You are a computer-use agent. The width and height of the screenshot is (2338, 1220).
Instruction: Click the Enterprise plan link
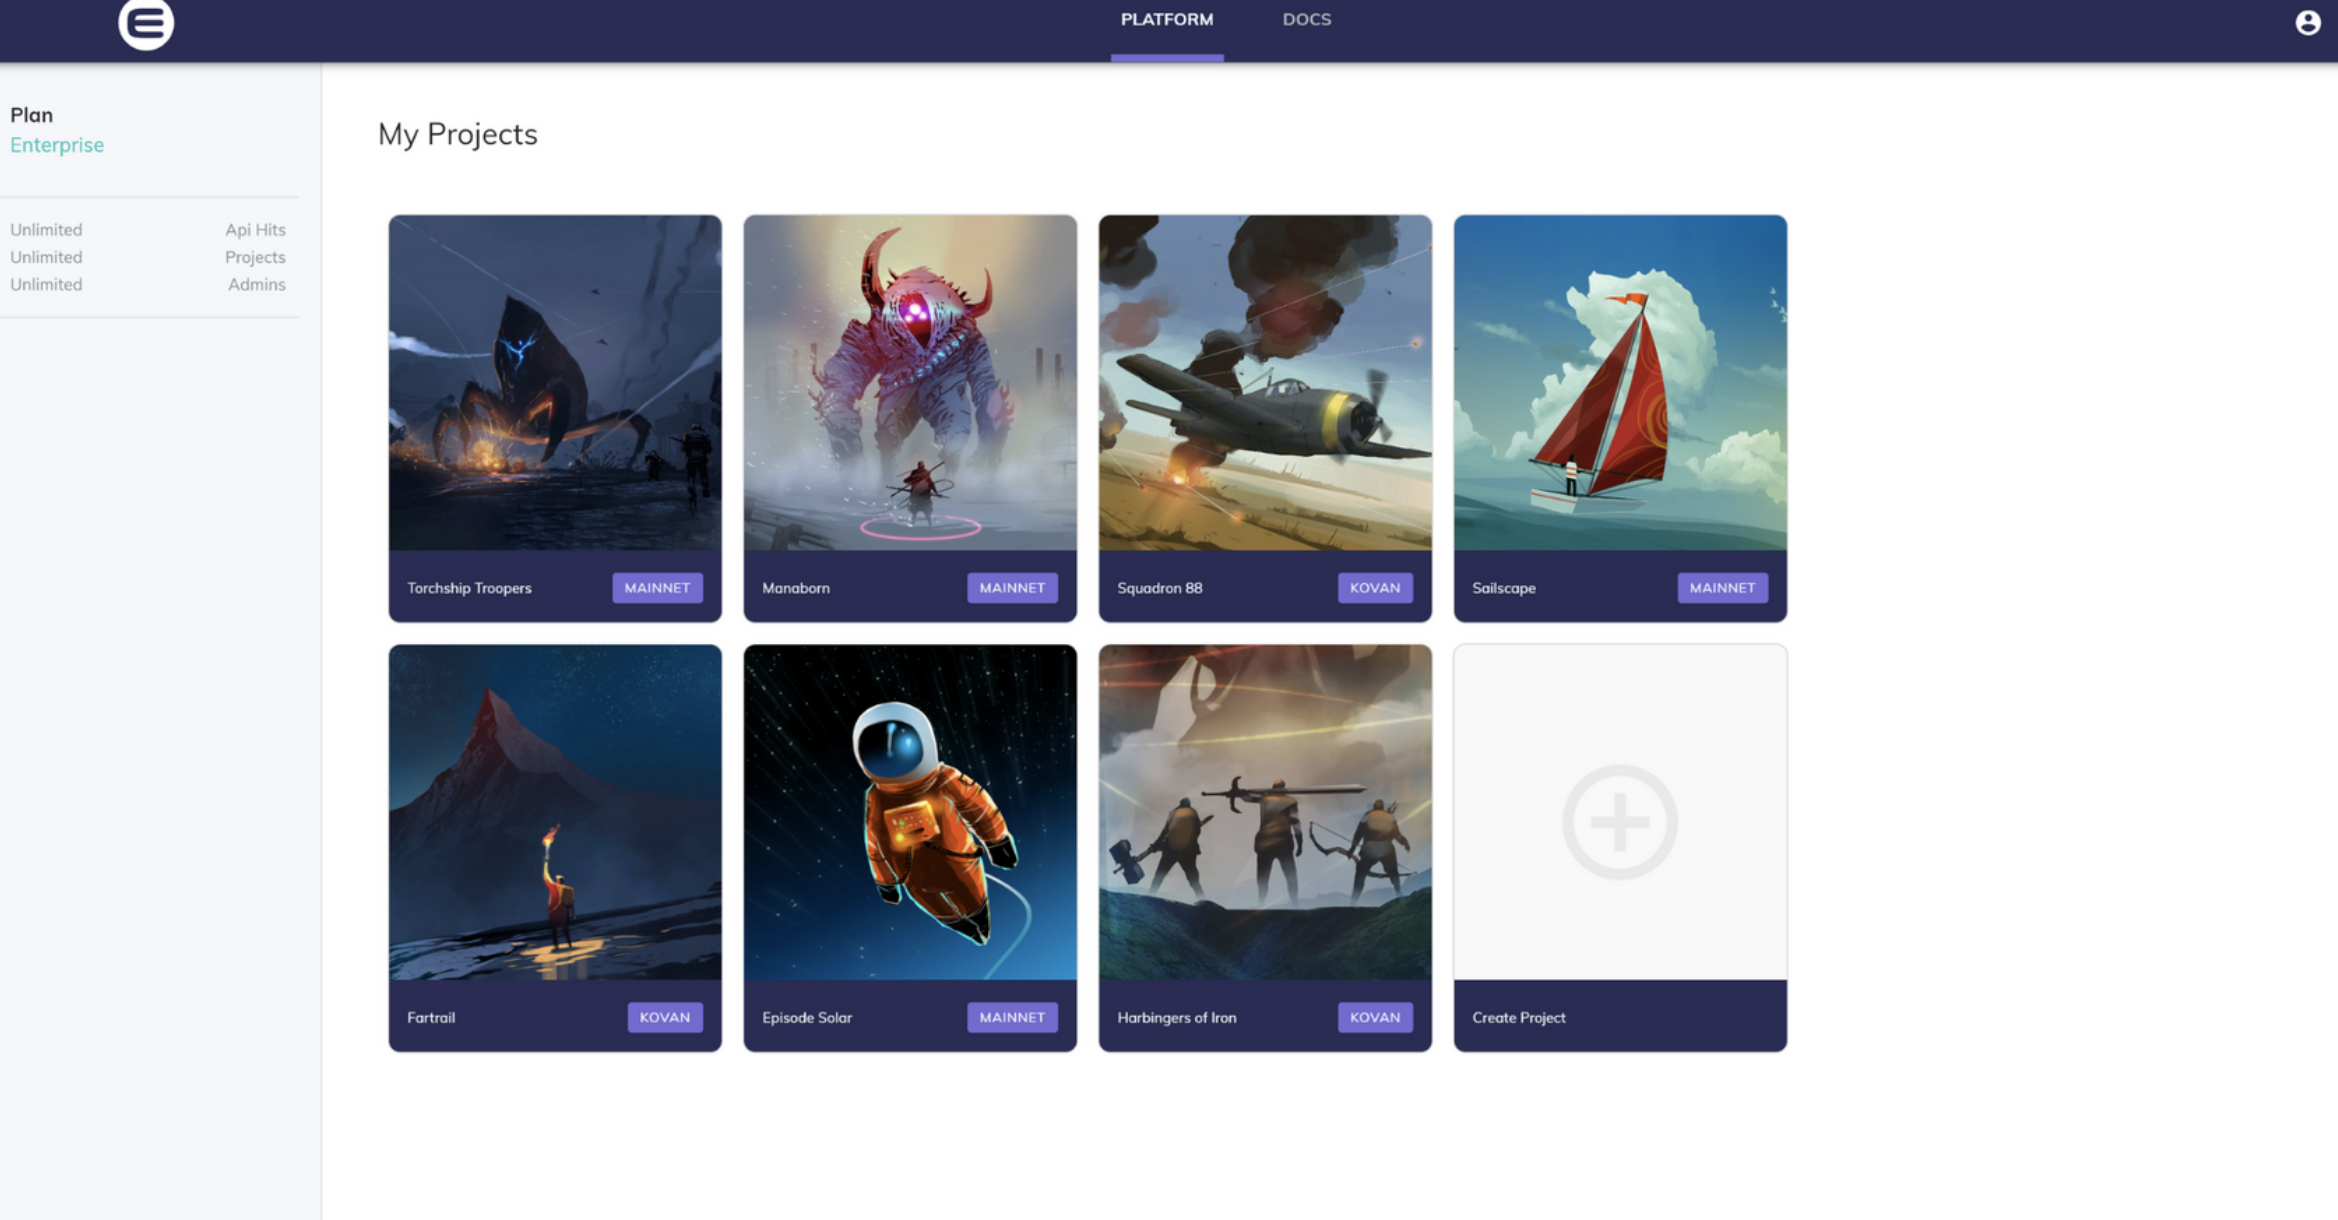[x=57, y=145]
